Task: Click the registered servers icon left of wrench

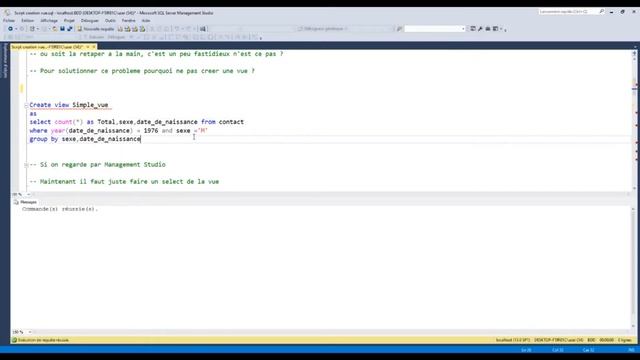Action: click(473, 29)
